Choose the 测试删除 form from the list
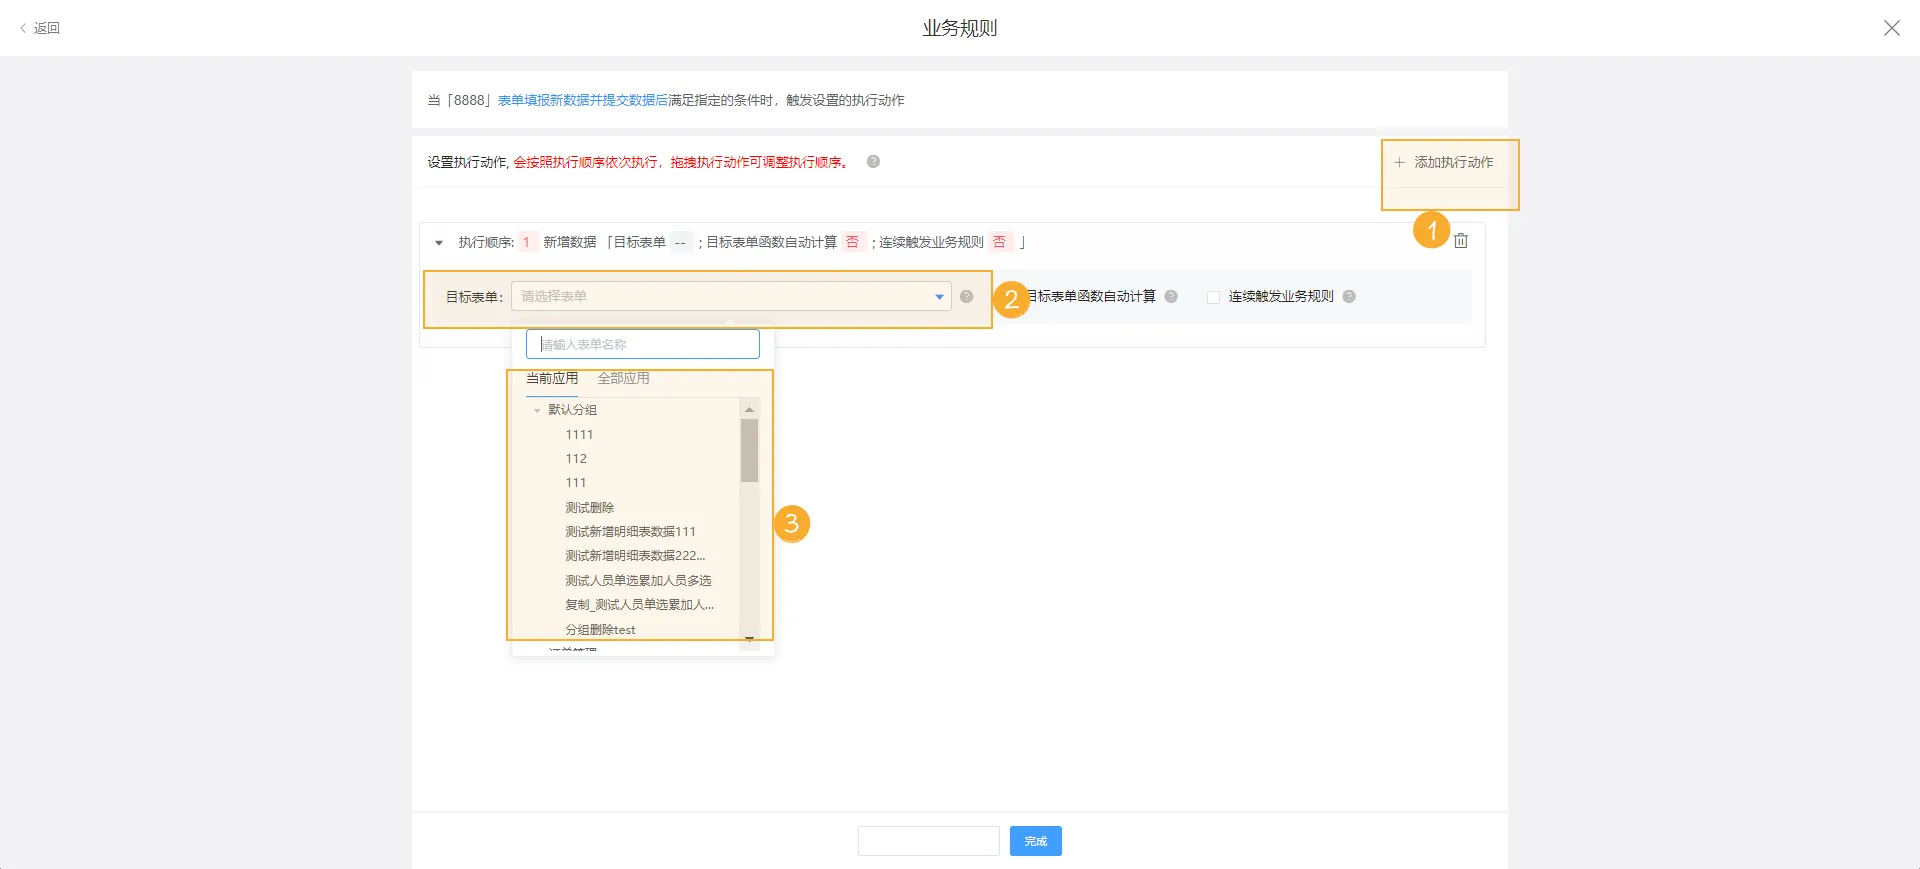This screenshot has width=1920, height=869. [x=589, y=508]
